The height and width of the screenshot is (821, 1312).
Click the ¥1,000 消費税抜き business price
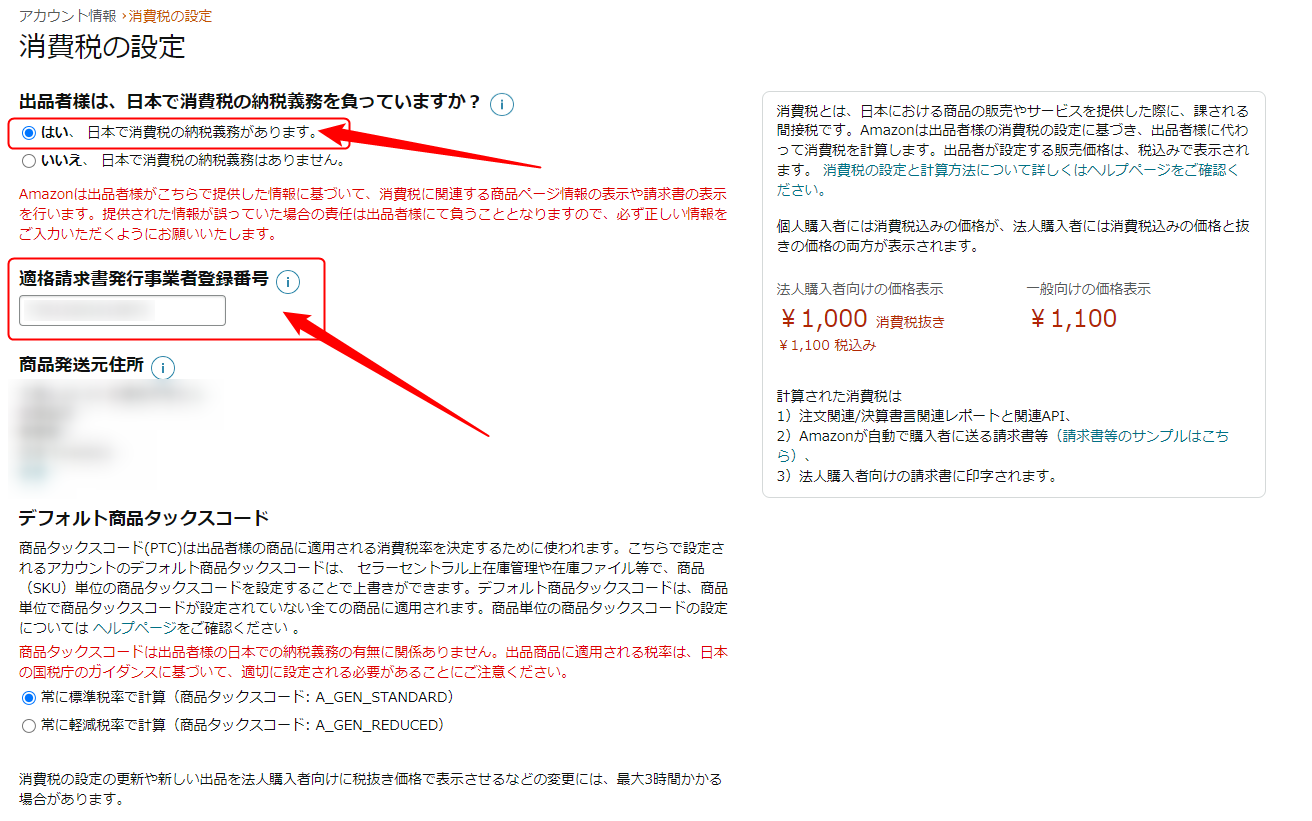[x=861, y=320]
